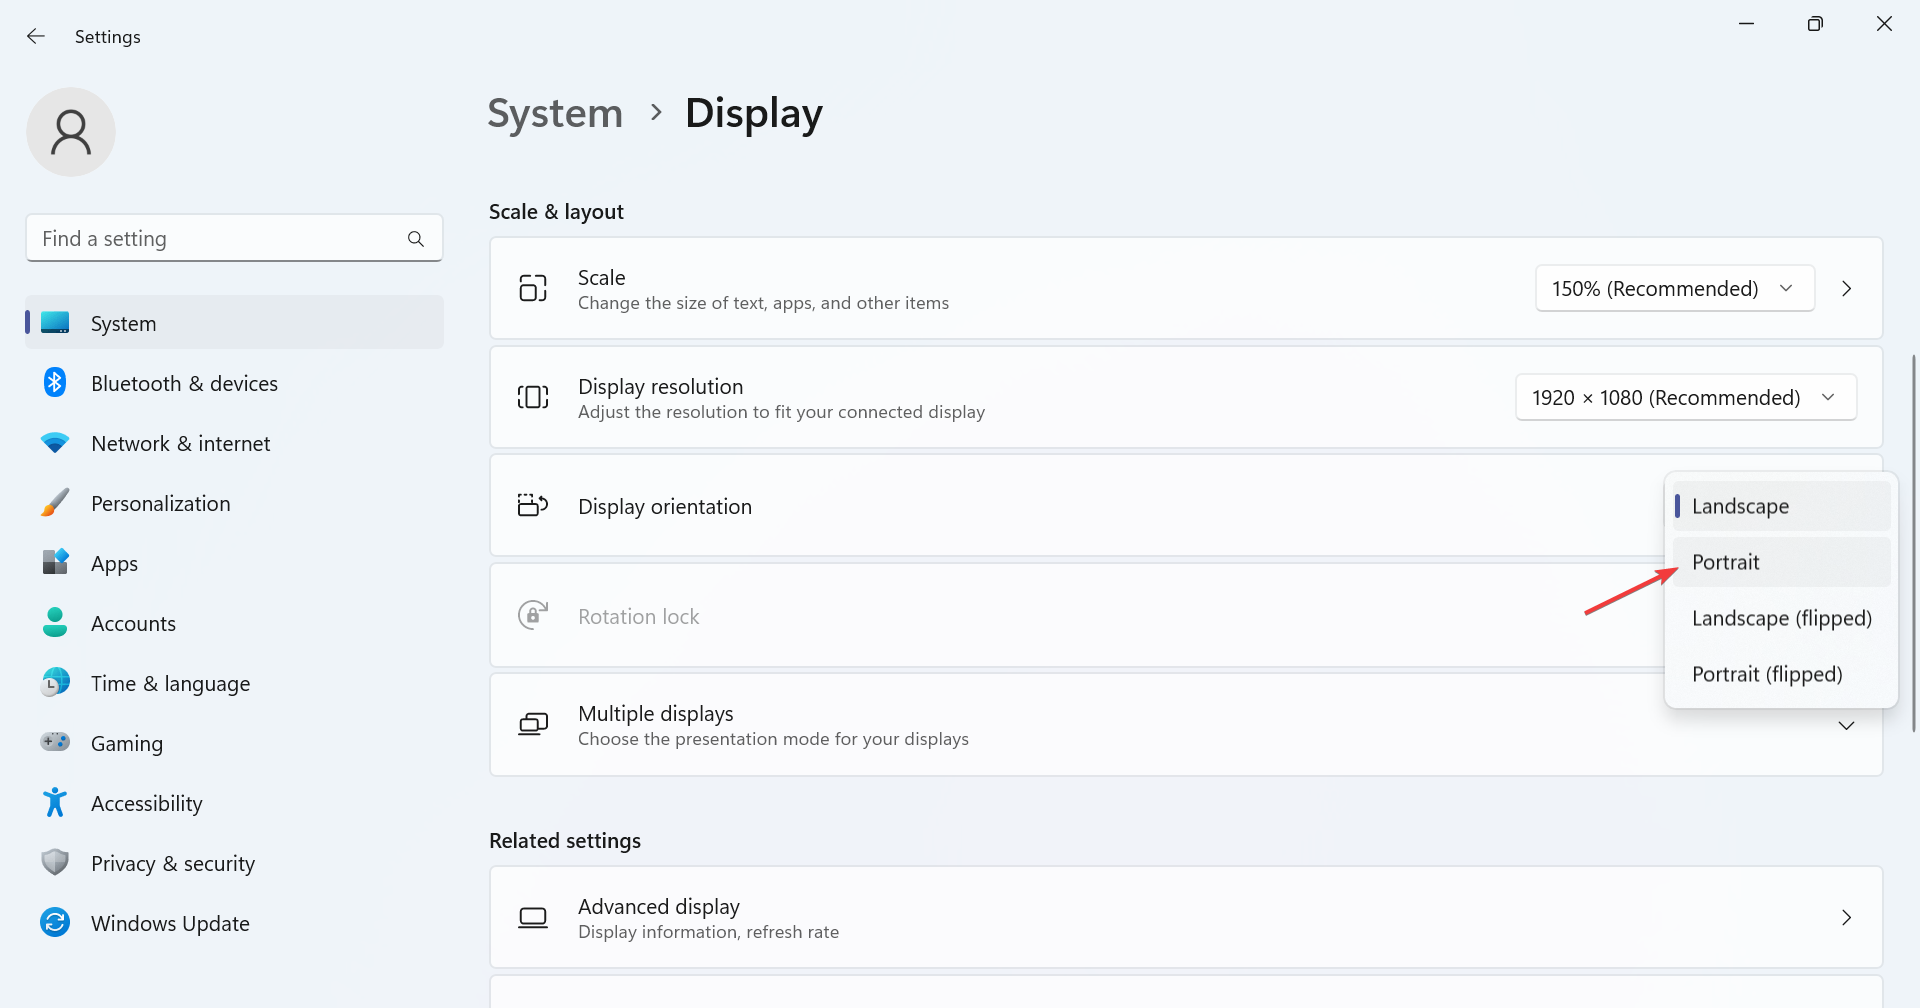Click the search magnifier icon
This screenshot has width=1920, height=1008.
click(x=416, y=239)
